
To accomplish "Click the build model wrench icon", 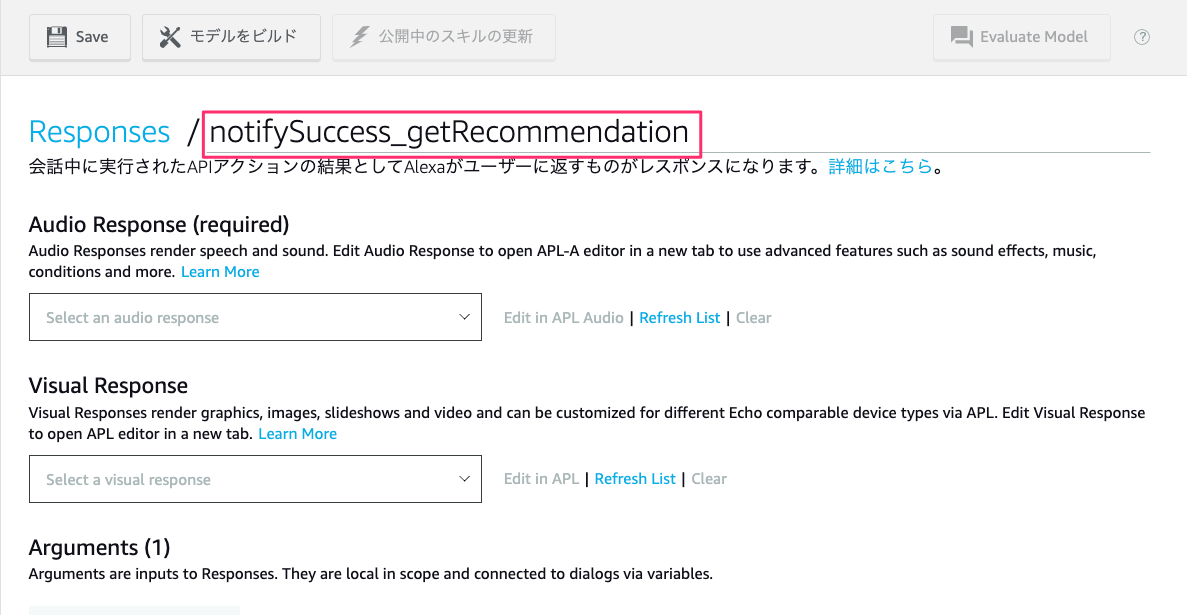I will (x=170, y=37).
